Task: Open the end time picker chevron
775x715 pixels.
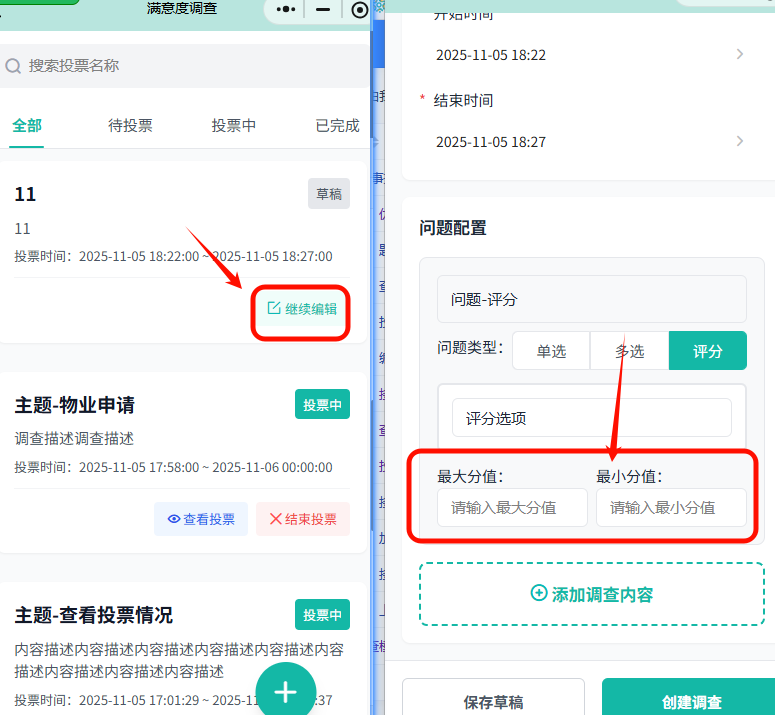Action: (x=740, y=141)
